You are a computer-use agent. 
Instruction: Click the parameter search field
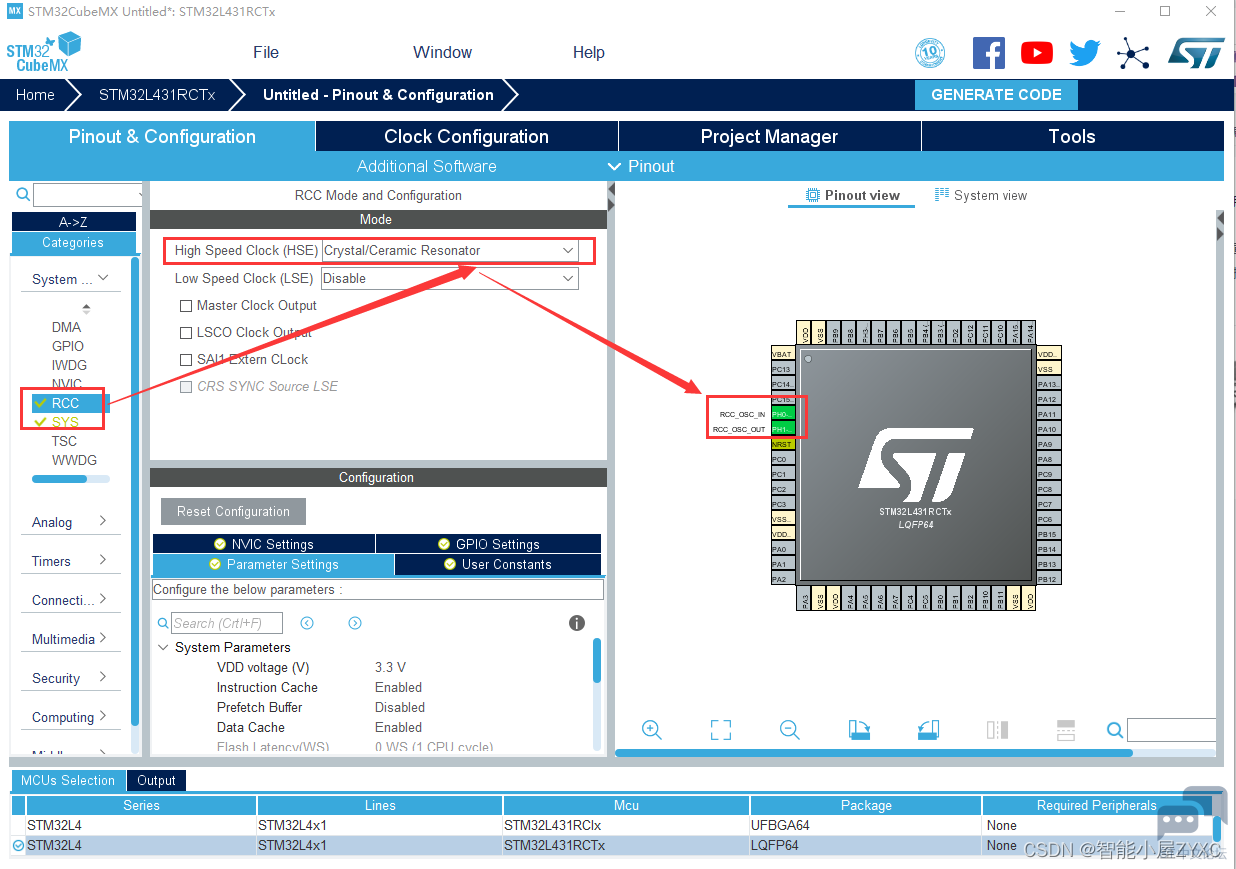pos(227,623)
